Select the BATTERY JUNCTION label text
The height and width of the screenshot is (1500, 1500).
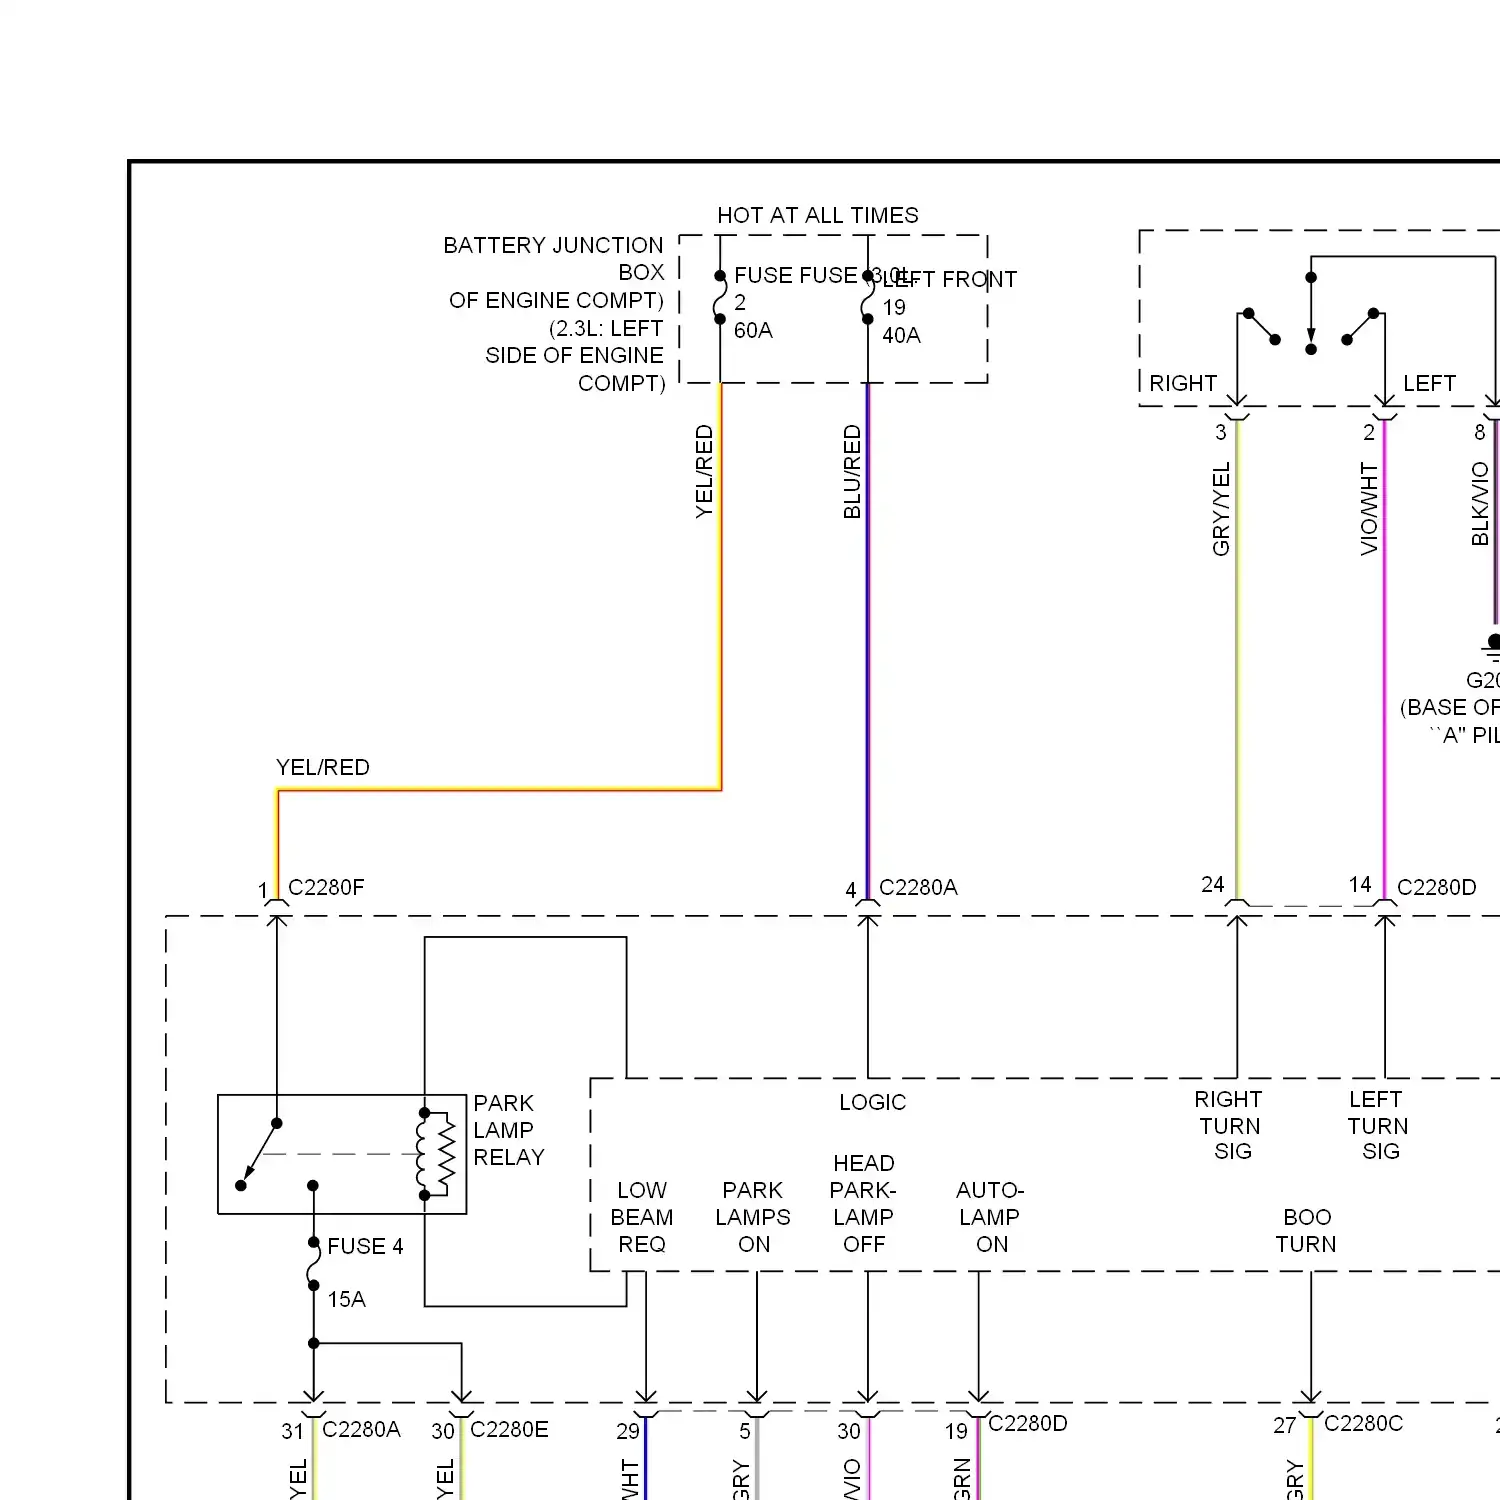coord(553,245)
